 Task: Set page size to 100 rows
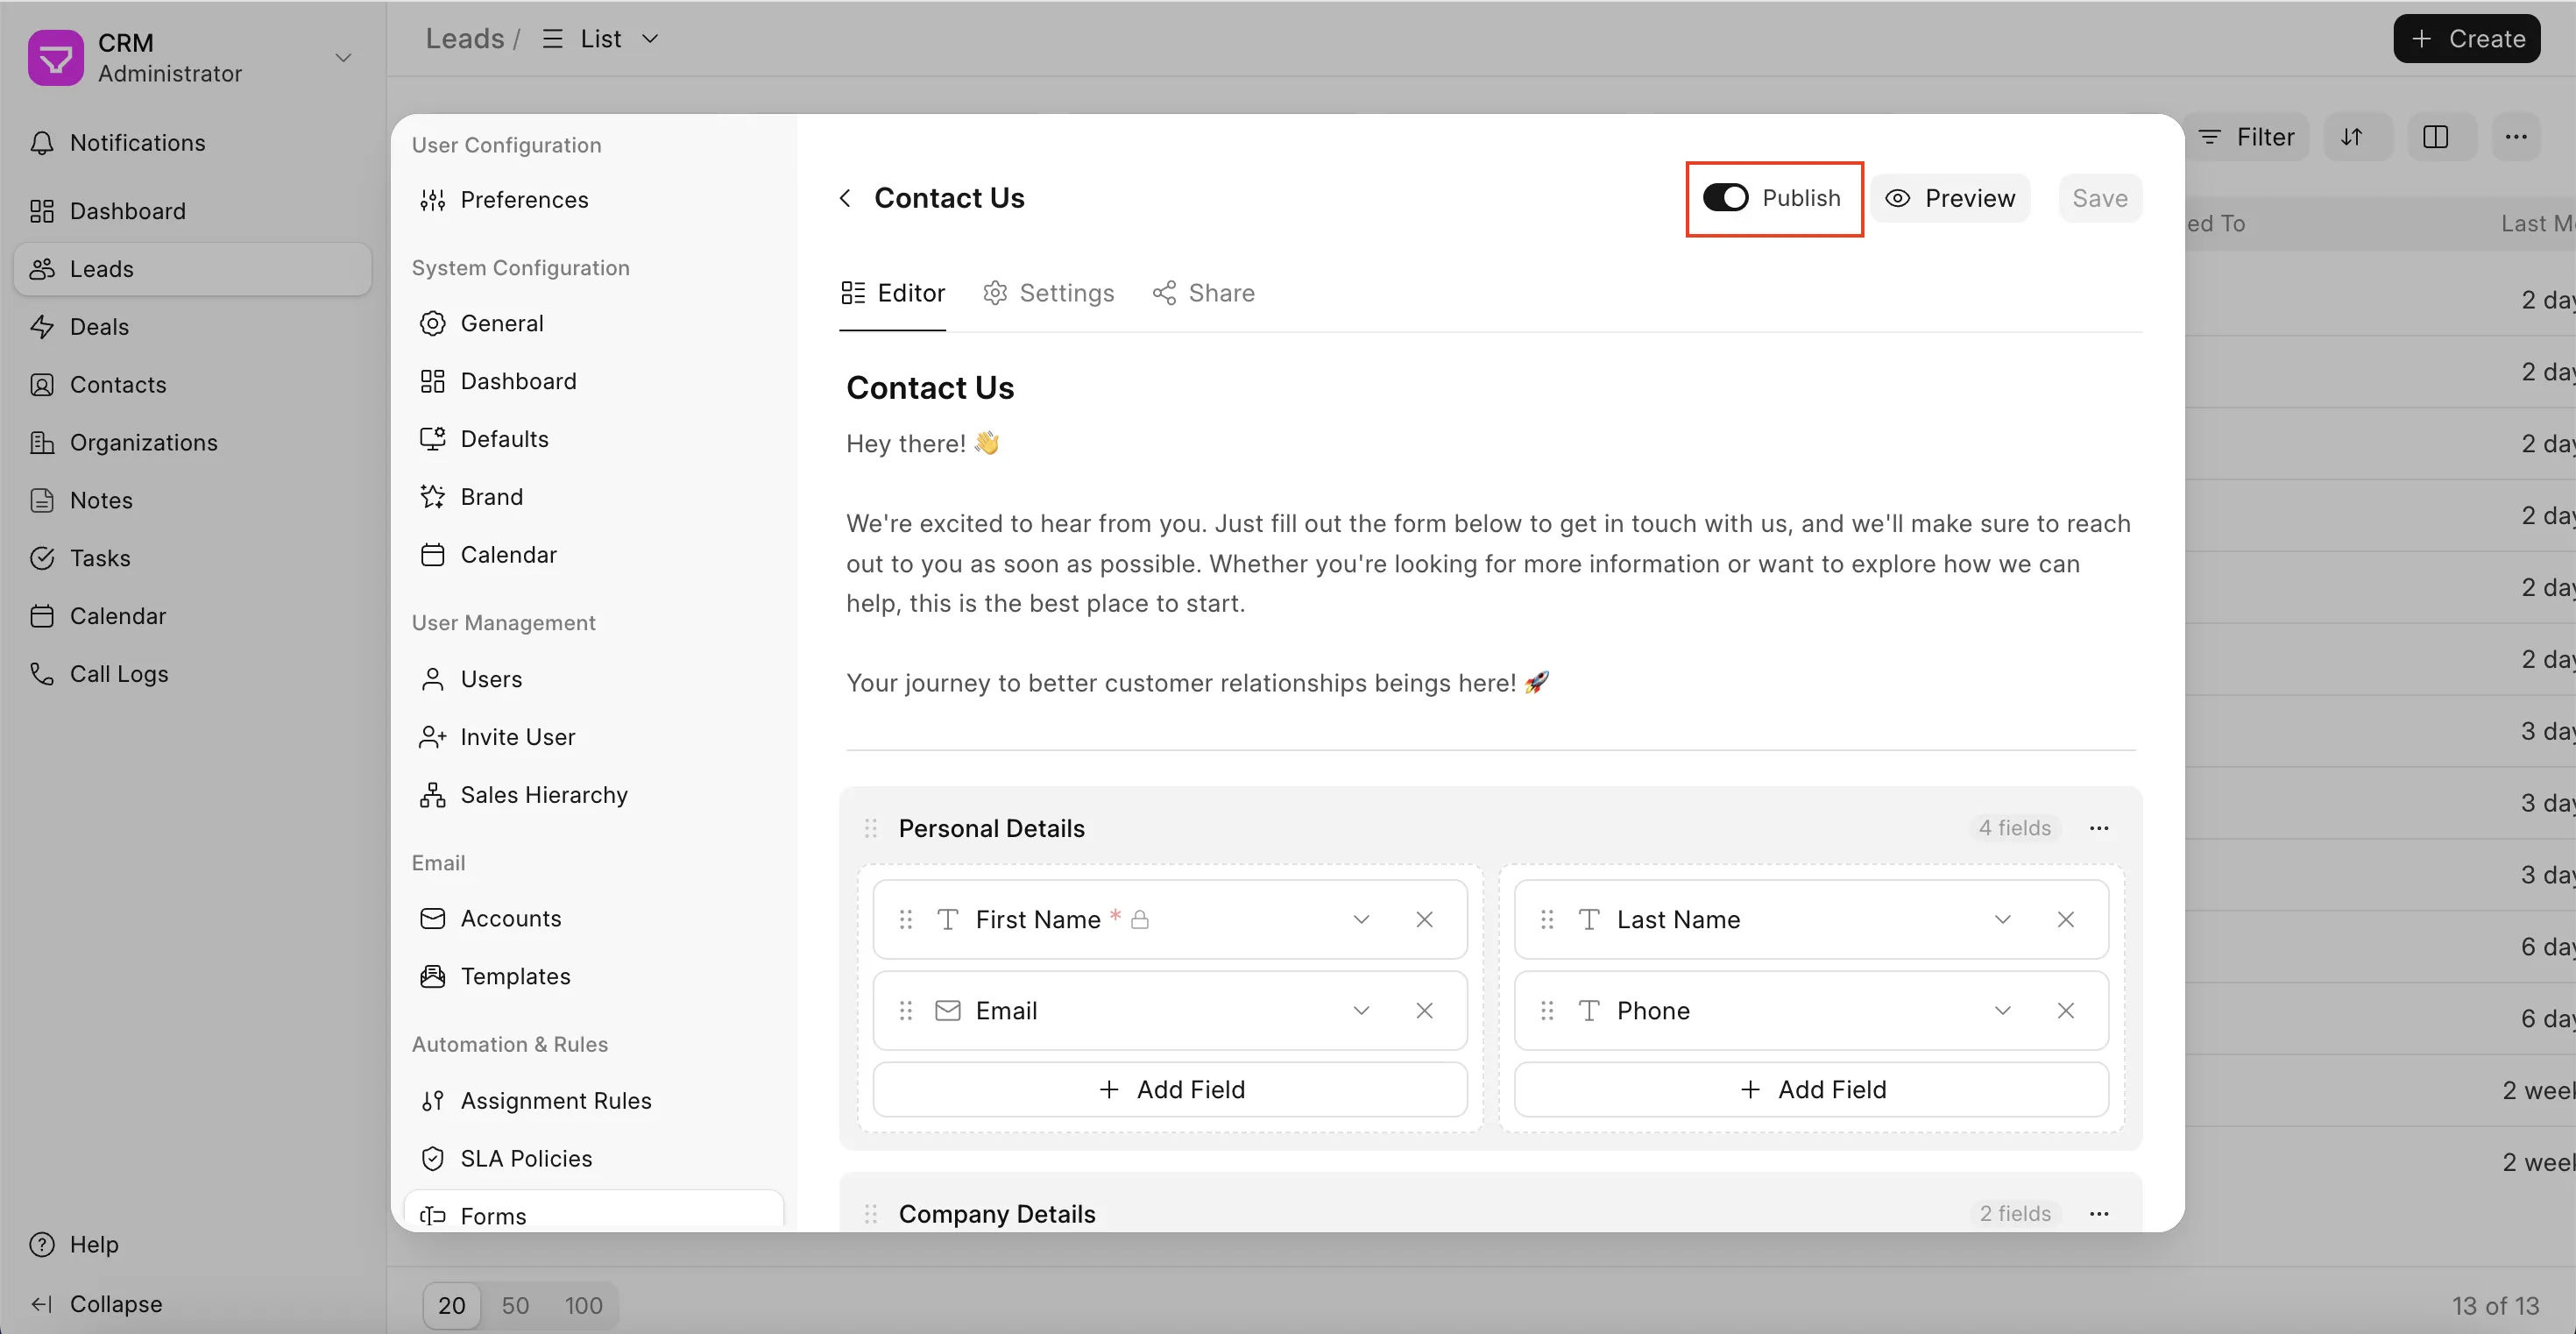coord(583,1306)
